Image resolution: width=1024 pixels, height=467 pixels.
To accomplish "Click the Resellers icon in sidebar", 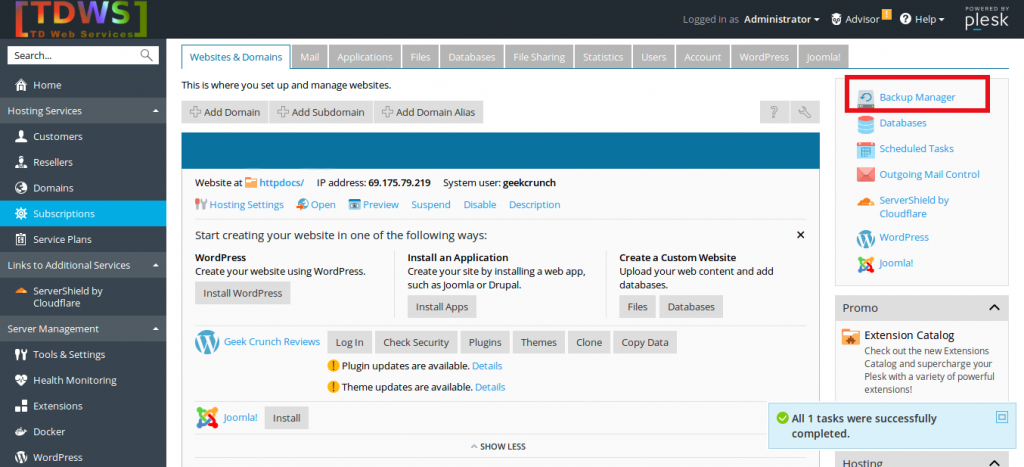I will (21, 162).
